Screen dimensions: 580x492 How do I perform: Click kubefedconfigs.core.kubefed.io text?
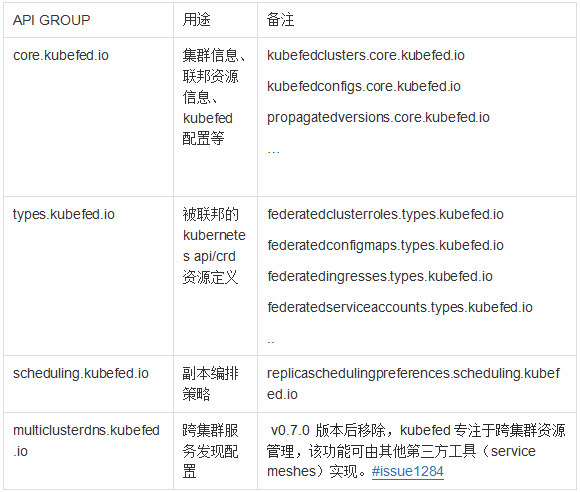(x=364, y=87)
